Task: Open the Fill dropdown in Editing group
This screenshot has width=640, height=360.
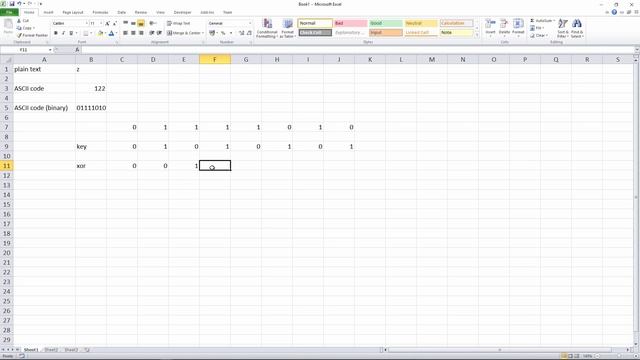Action: [x=536, y=28]
